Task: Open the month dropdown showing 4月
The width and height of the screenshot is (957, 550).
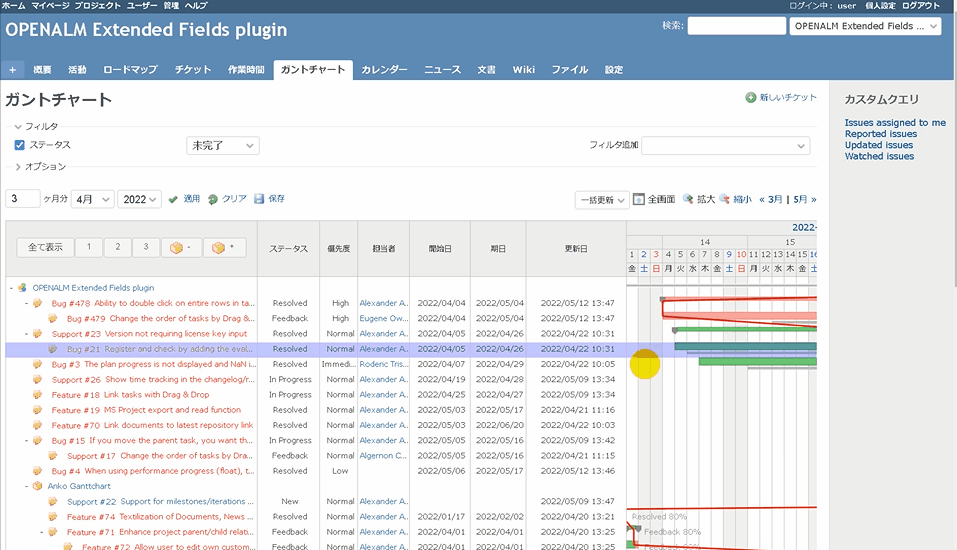Action: pyautogui.click(x=93, y=199)
